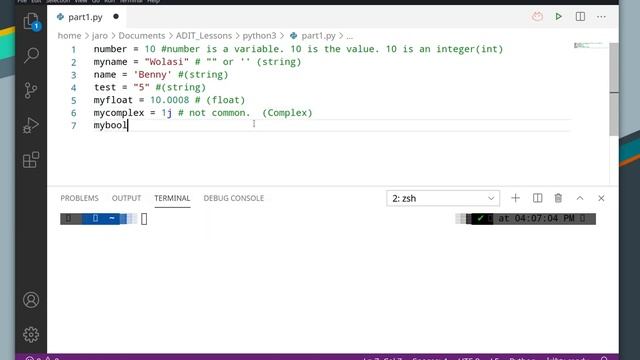
Task: Click the "5" string on line 4
Action: coord(141,87)
